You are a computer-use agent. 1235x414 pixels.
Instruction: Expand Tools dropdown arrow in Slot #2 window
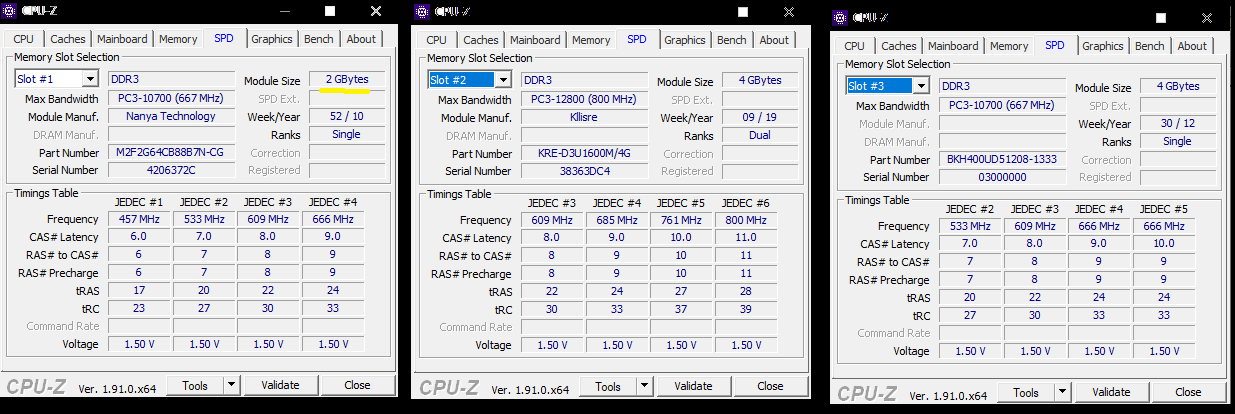[645, 386]
